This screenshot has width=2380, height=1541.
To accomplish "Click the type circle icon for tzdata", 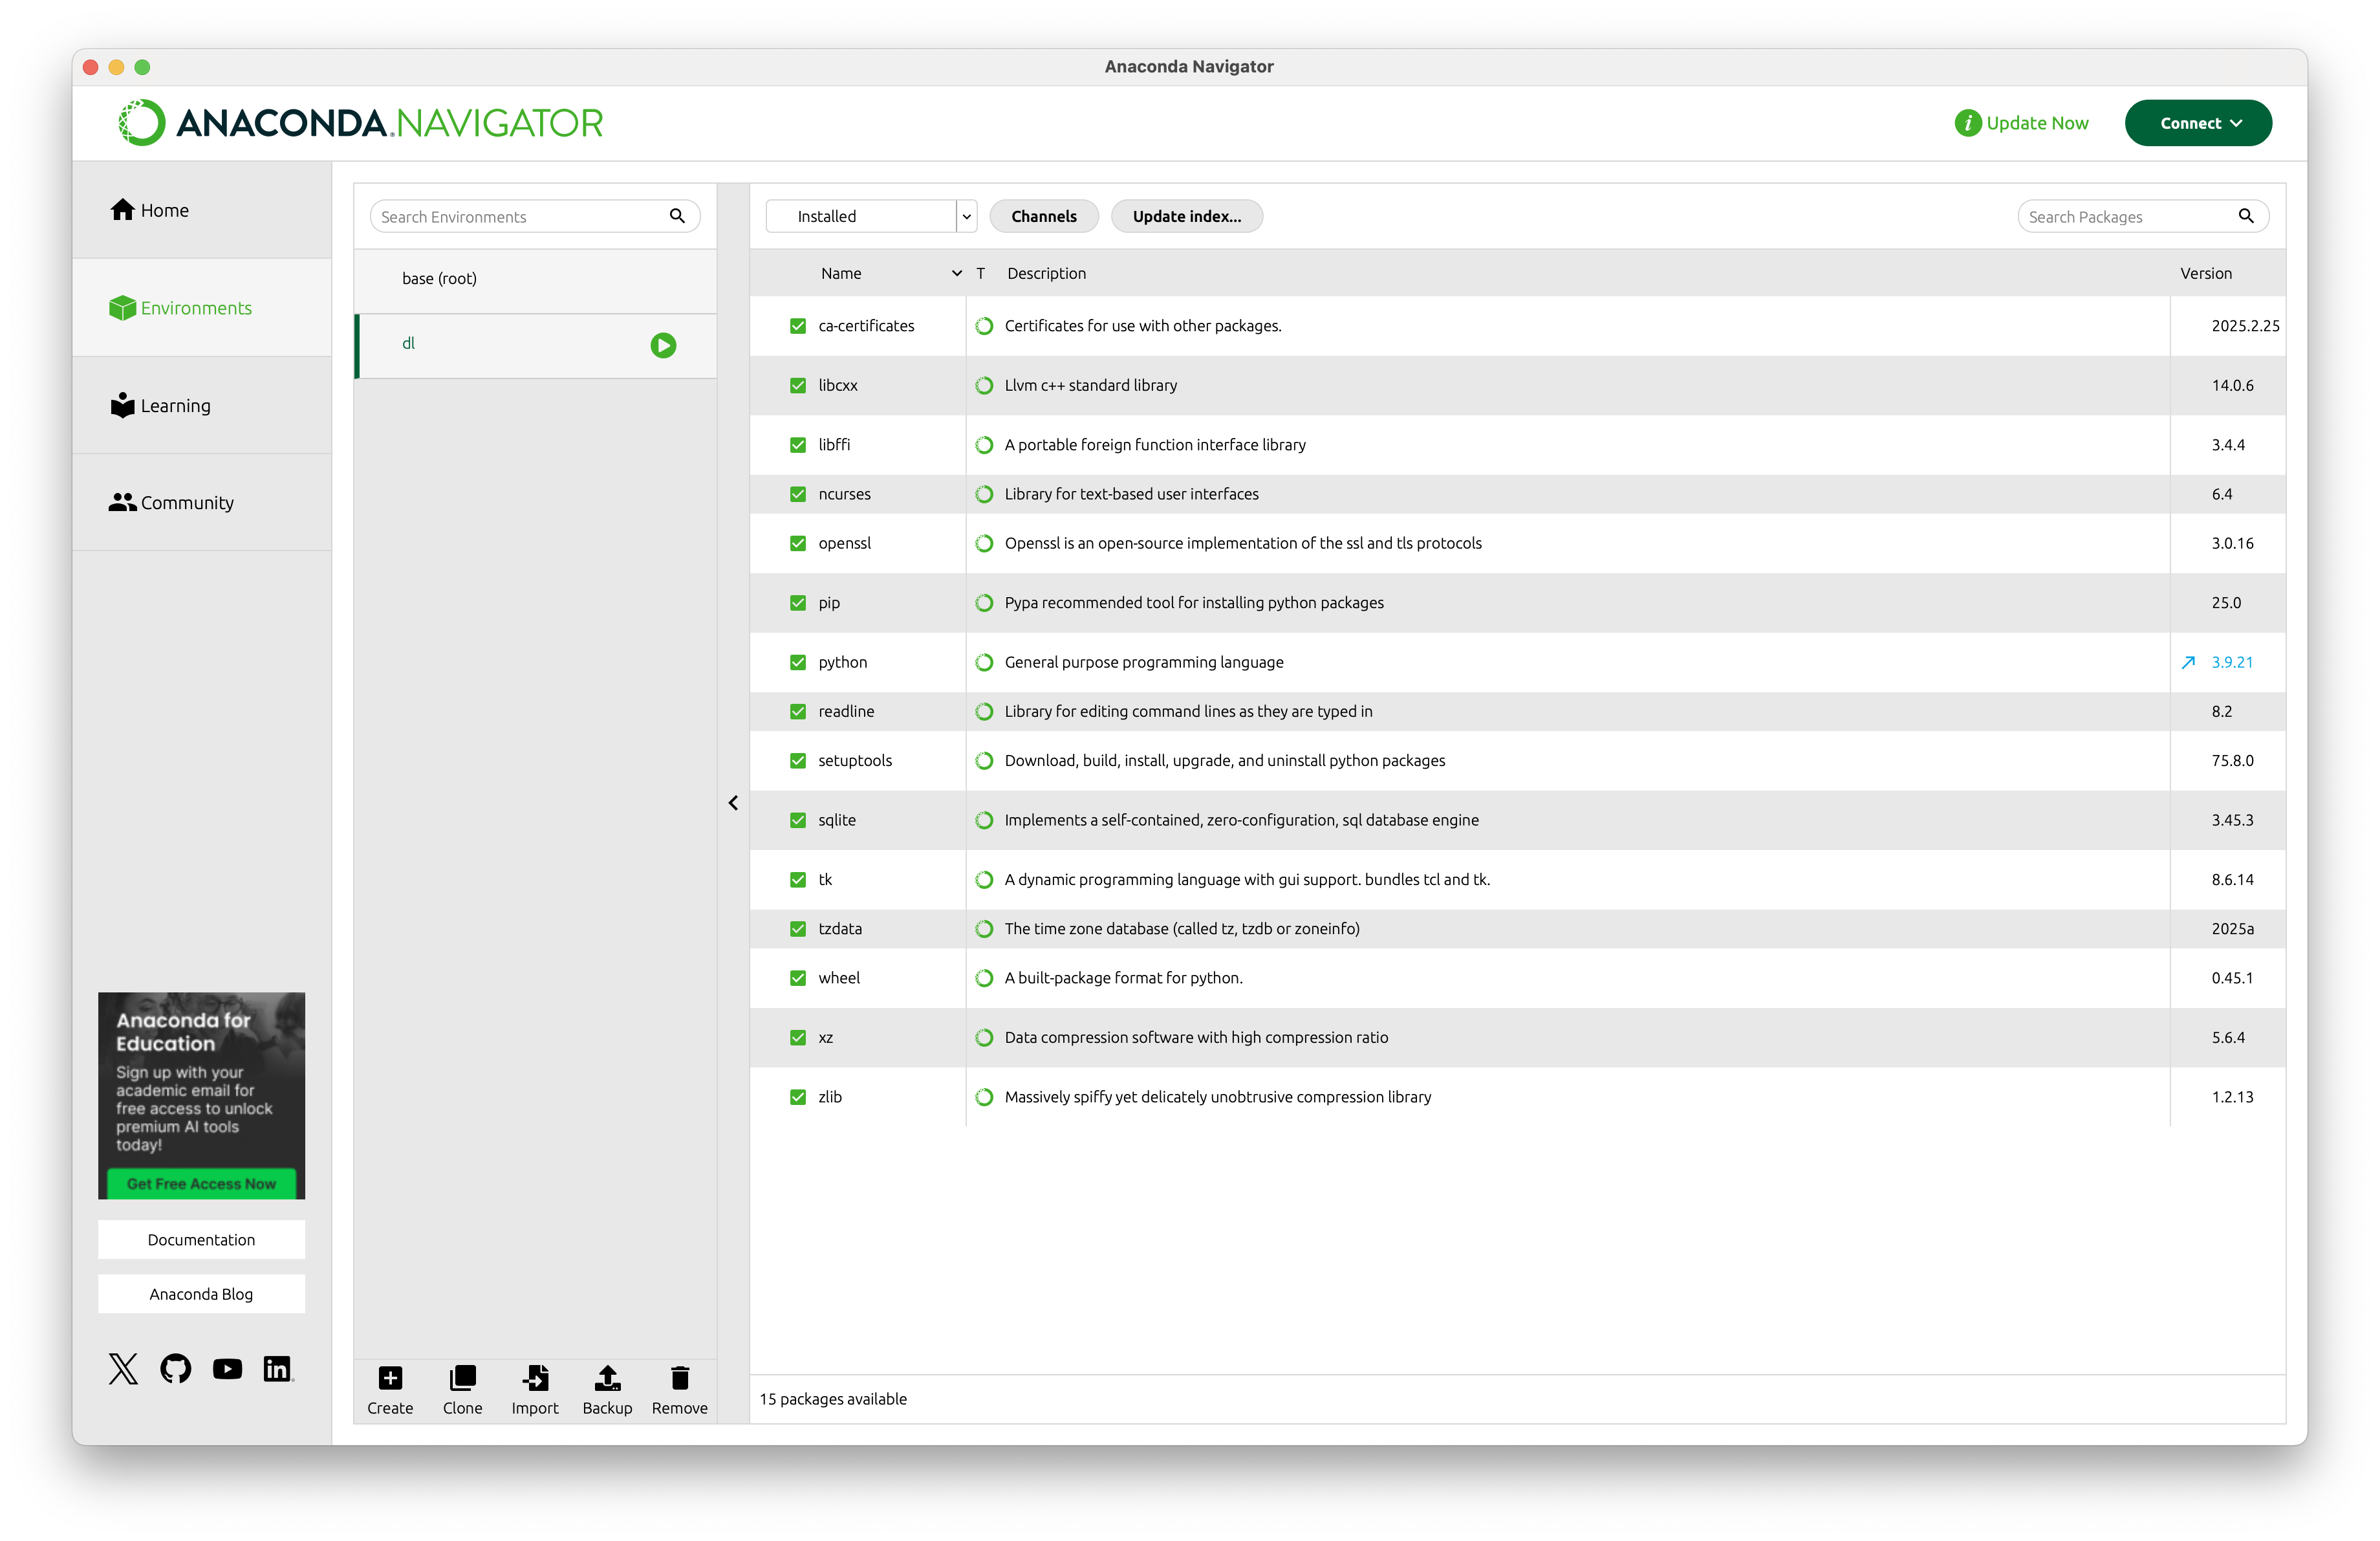I will coord(984,929).
